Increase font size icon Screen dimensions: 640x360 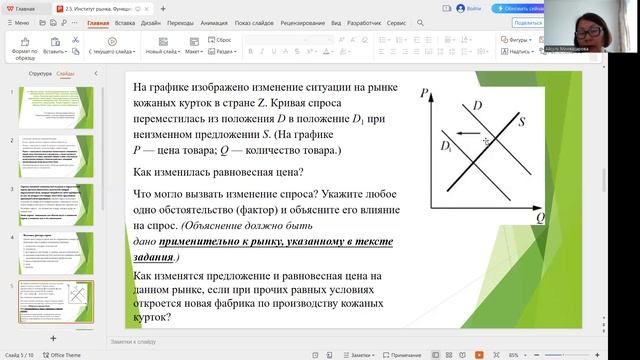click(x=342, y=40)
